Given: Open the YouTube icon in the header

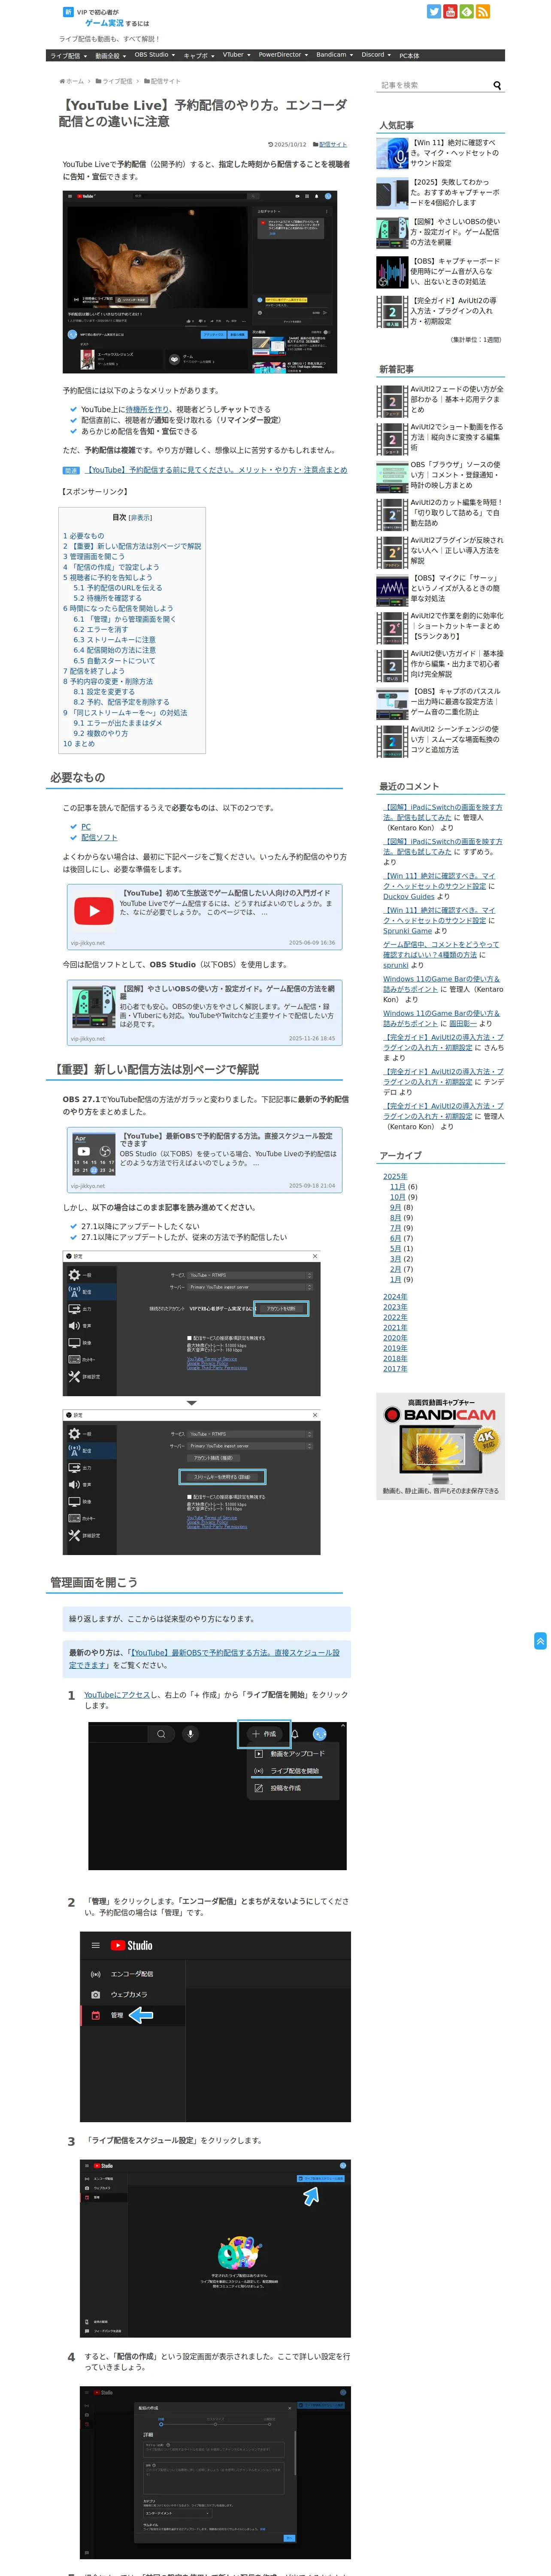Looking at the screenshot, I should coord(450,12).
